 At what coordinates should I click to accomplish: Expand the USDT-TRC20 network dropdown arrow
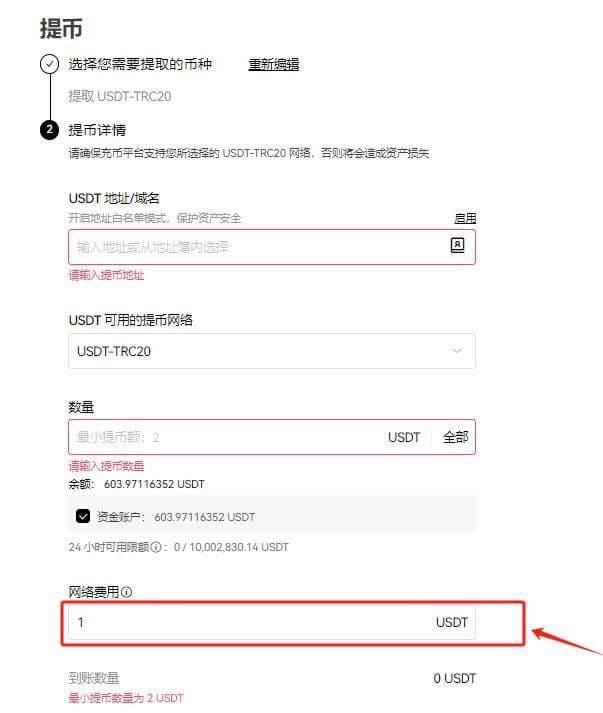tap(457, 351)
